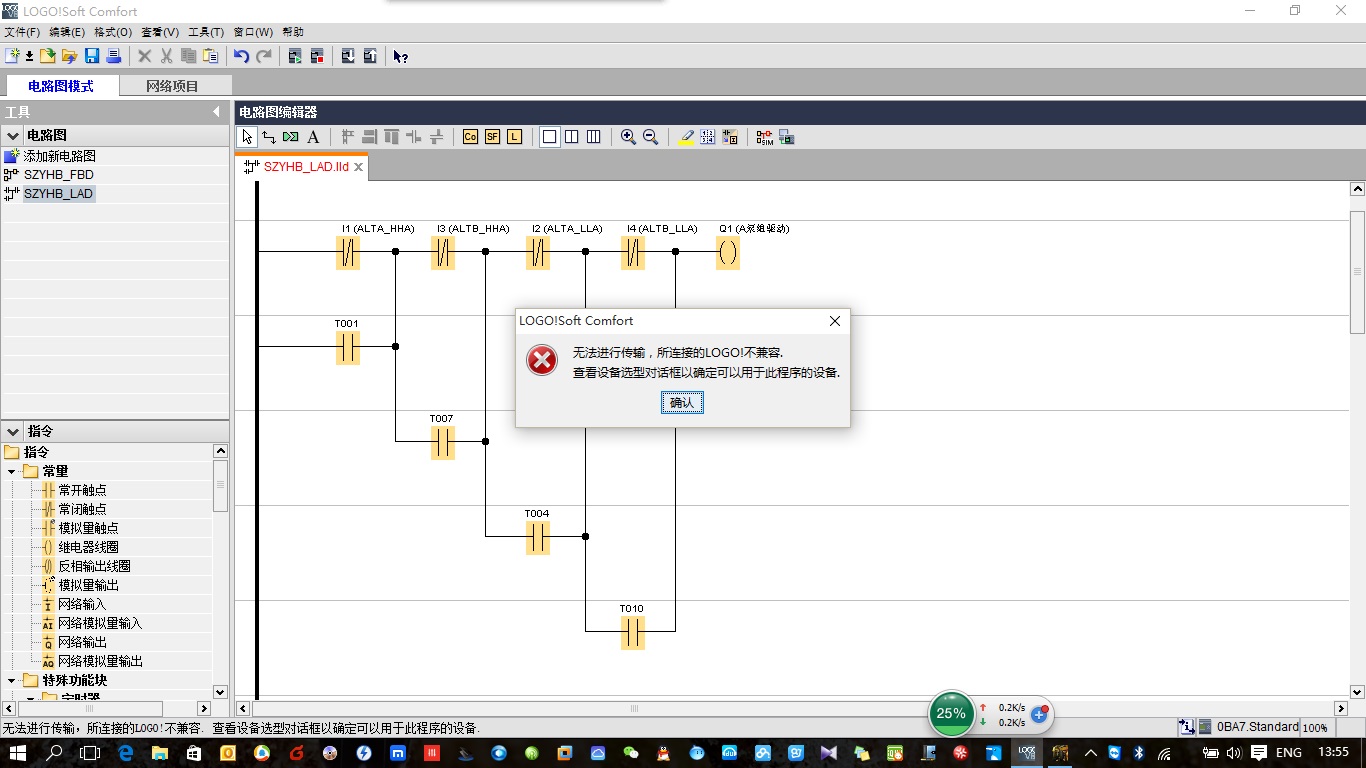This screenshot has width=1366, height=768.
Task: Zoom out of the ladder diagram
Action: pyautogui.click(x=650, y=137)
